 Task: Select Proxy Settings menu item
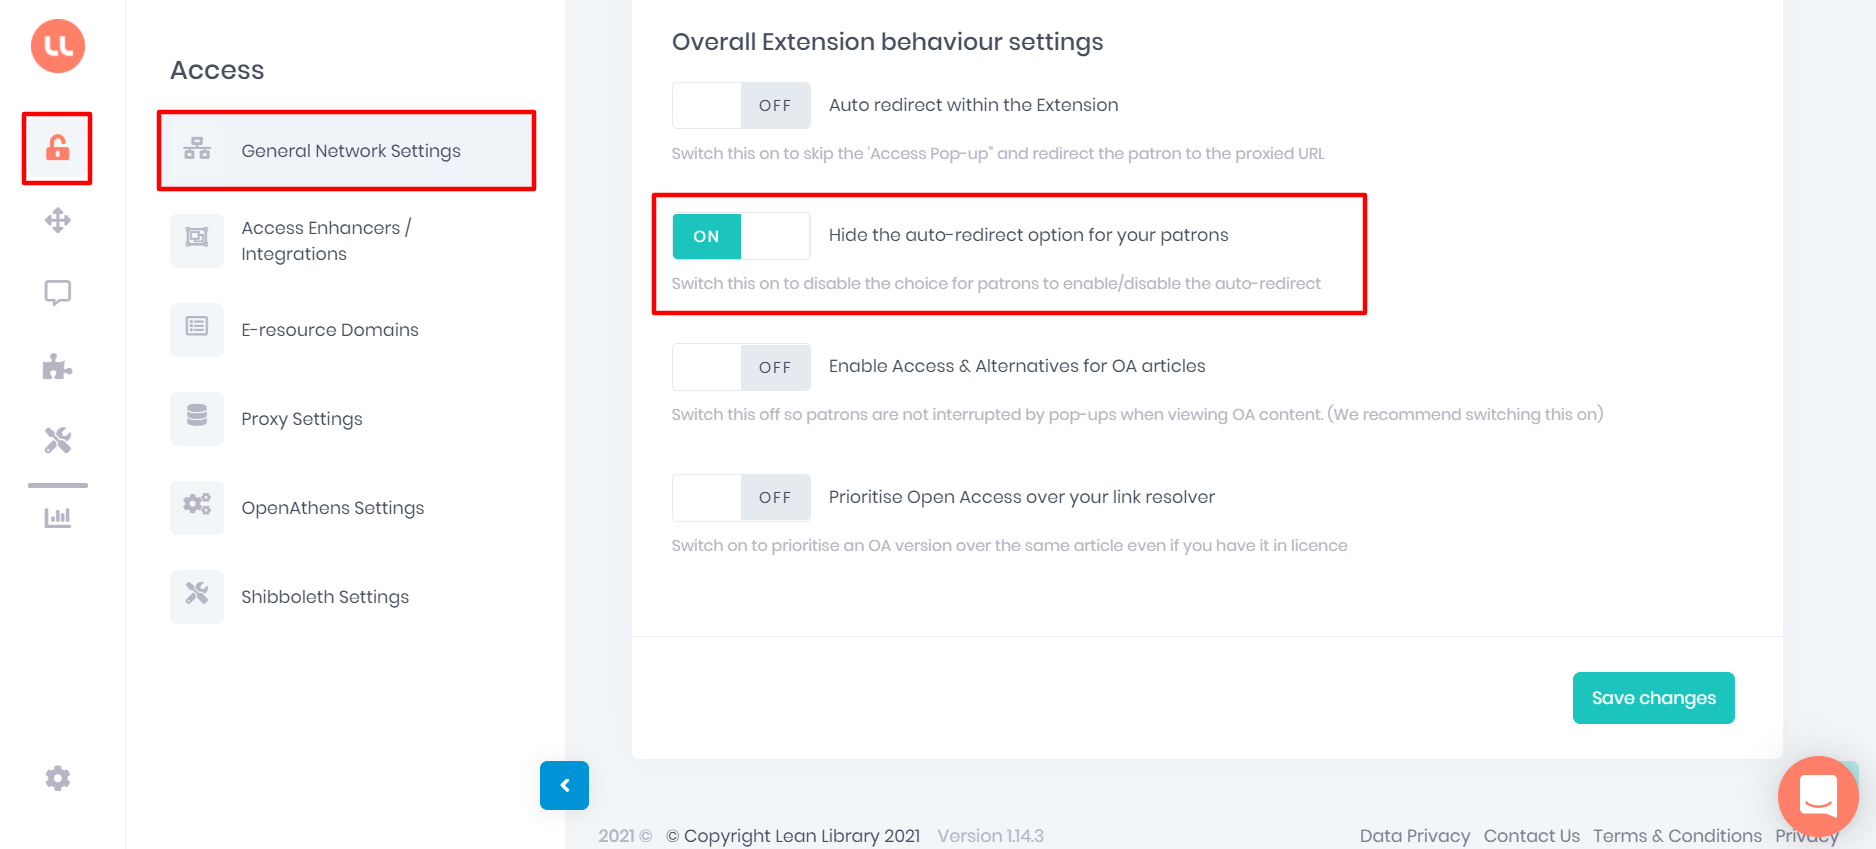347,418
